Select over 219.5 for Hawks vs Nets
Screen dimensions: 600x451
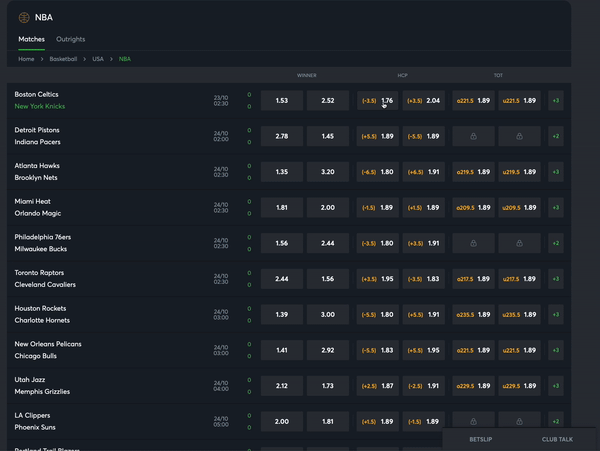coord(473,172)
